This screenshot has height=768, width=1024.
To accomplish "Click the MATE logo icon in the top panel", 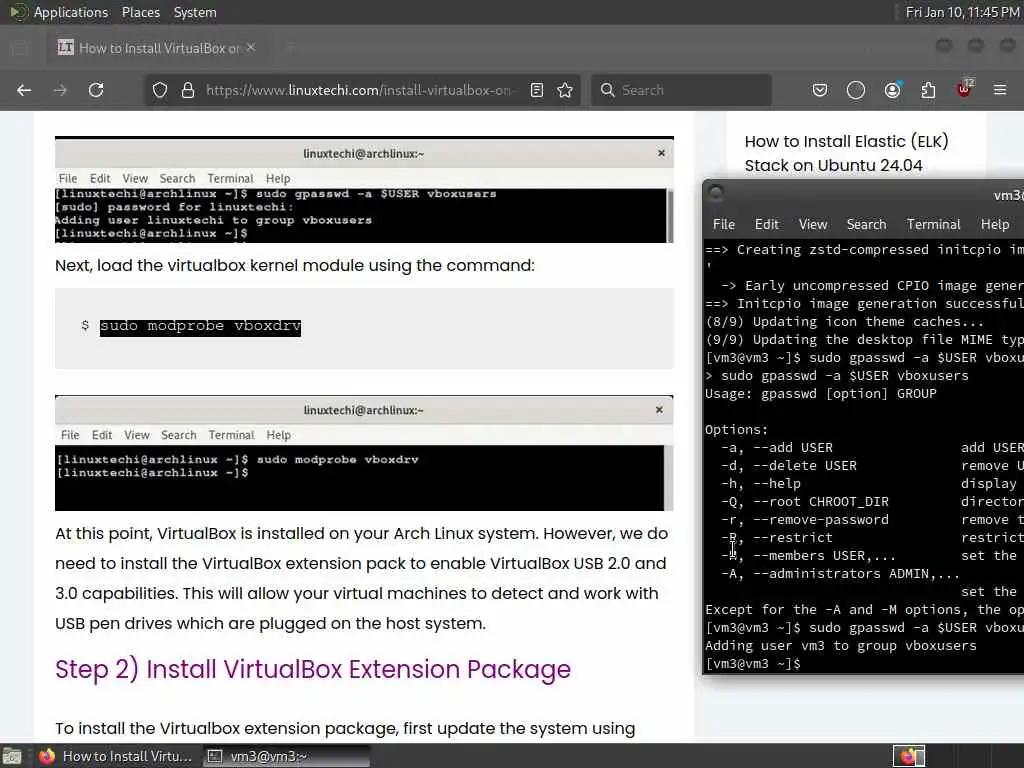I will pyautogui.click(x=18, y=12).
